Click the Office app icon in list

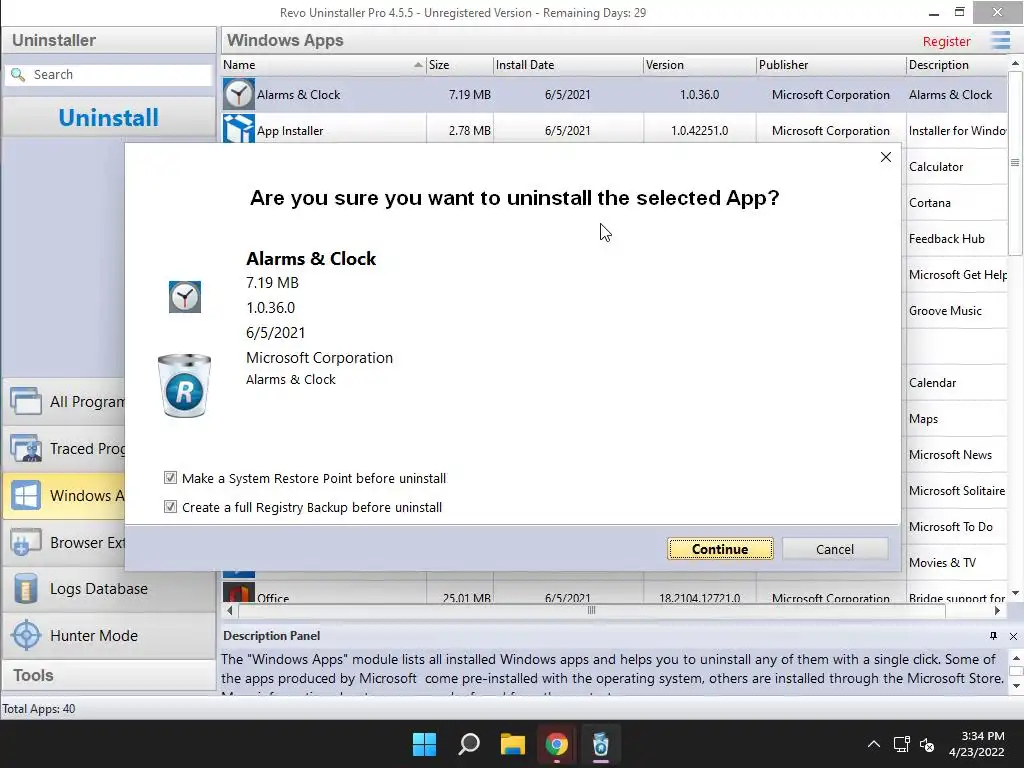238,592
